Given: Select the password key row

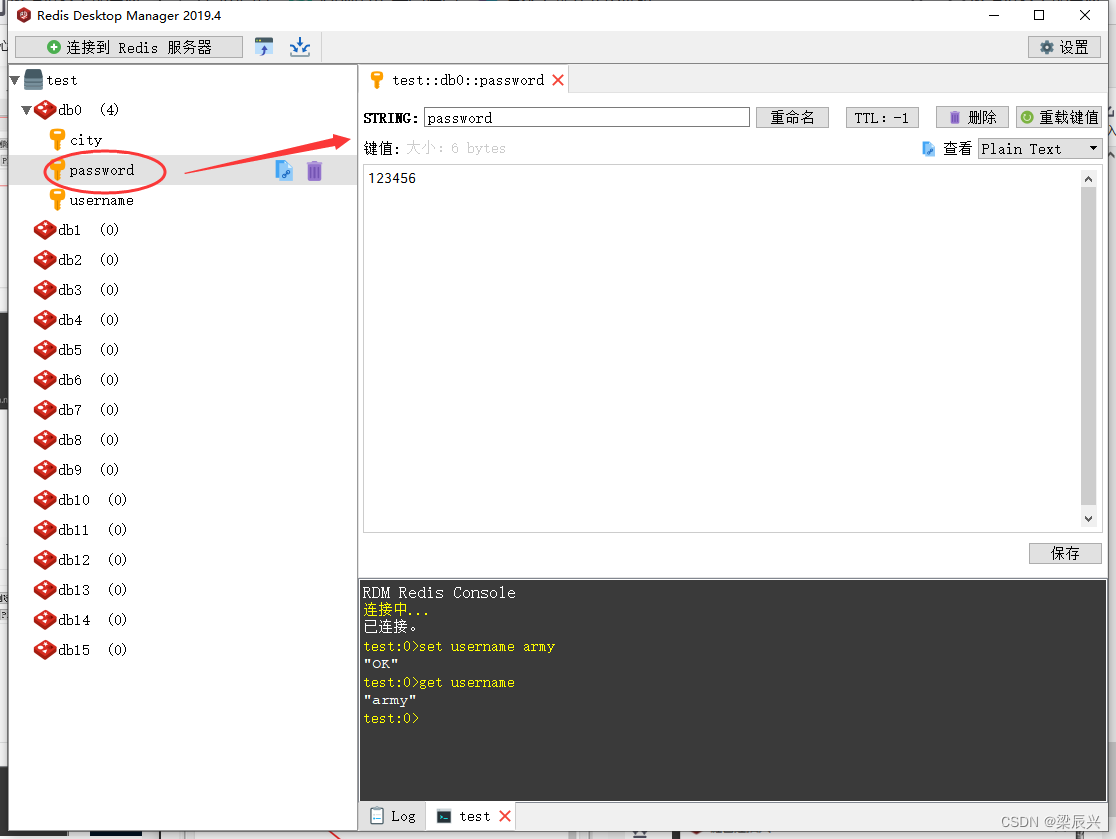Looking at the screenshot, I should pos(183,171).
